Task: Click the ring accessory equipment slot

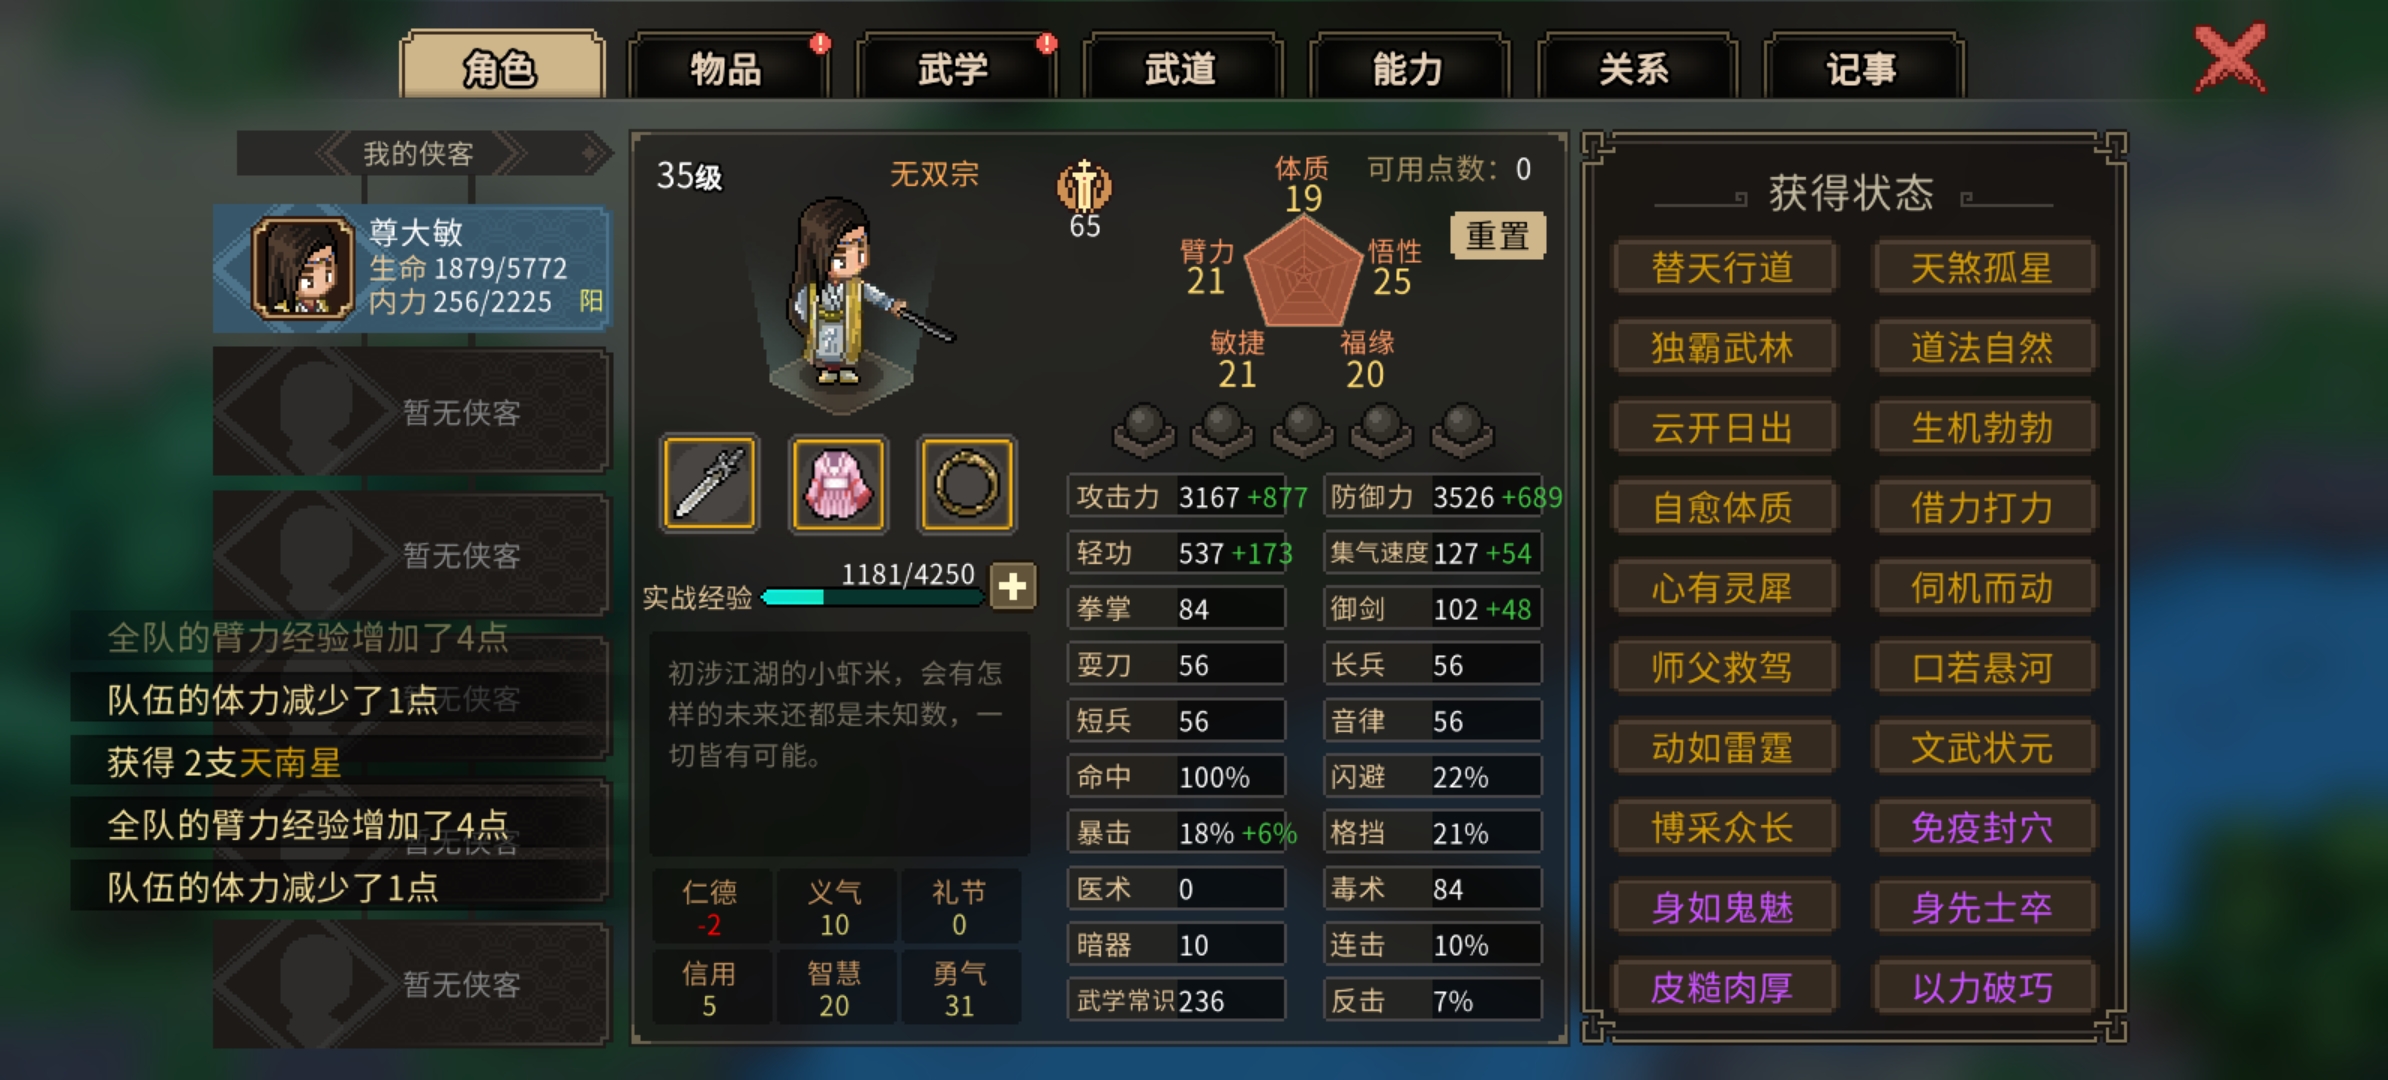Action: tap(967, 484)
